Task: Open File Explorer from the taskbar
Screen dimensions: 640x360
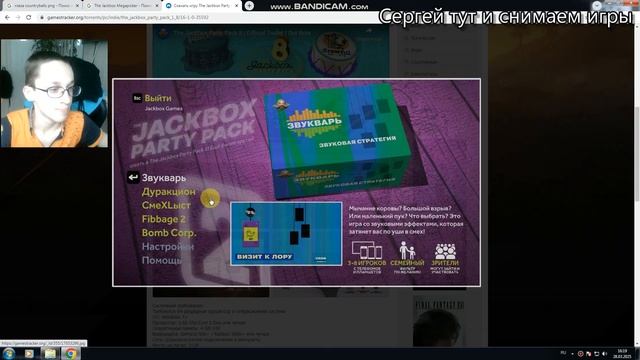Action: tap(50, 353)
